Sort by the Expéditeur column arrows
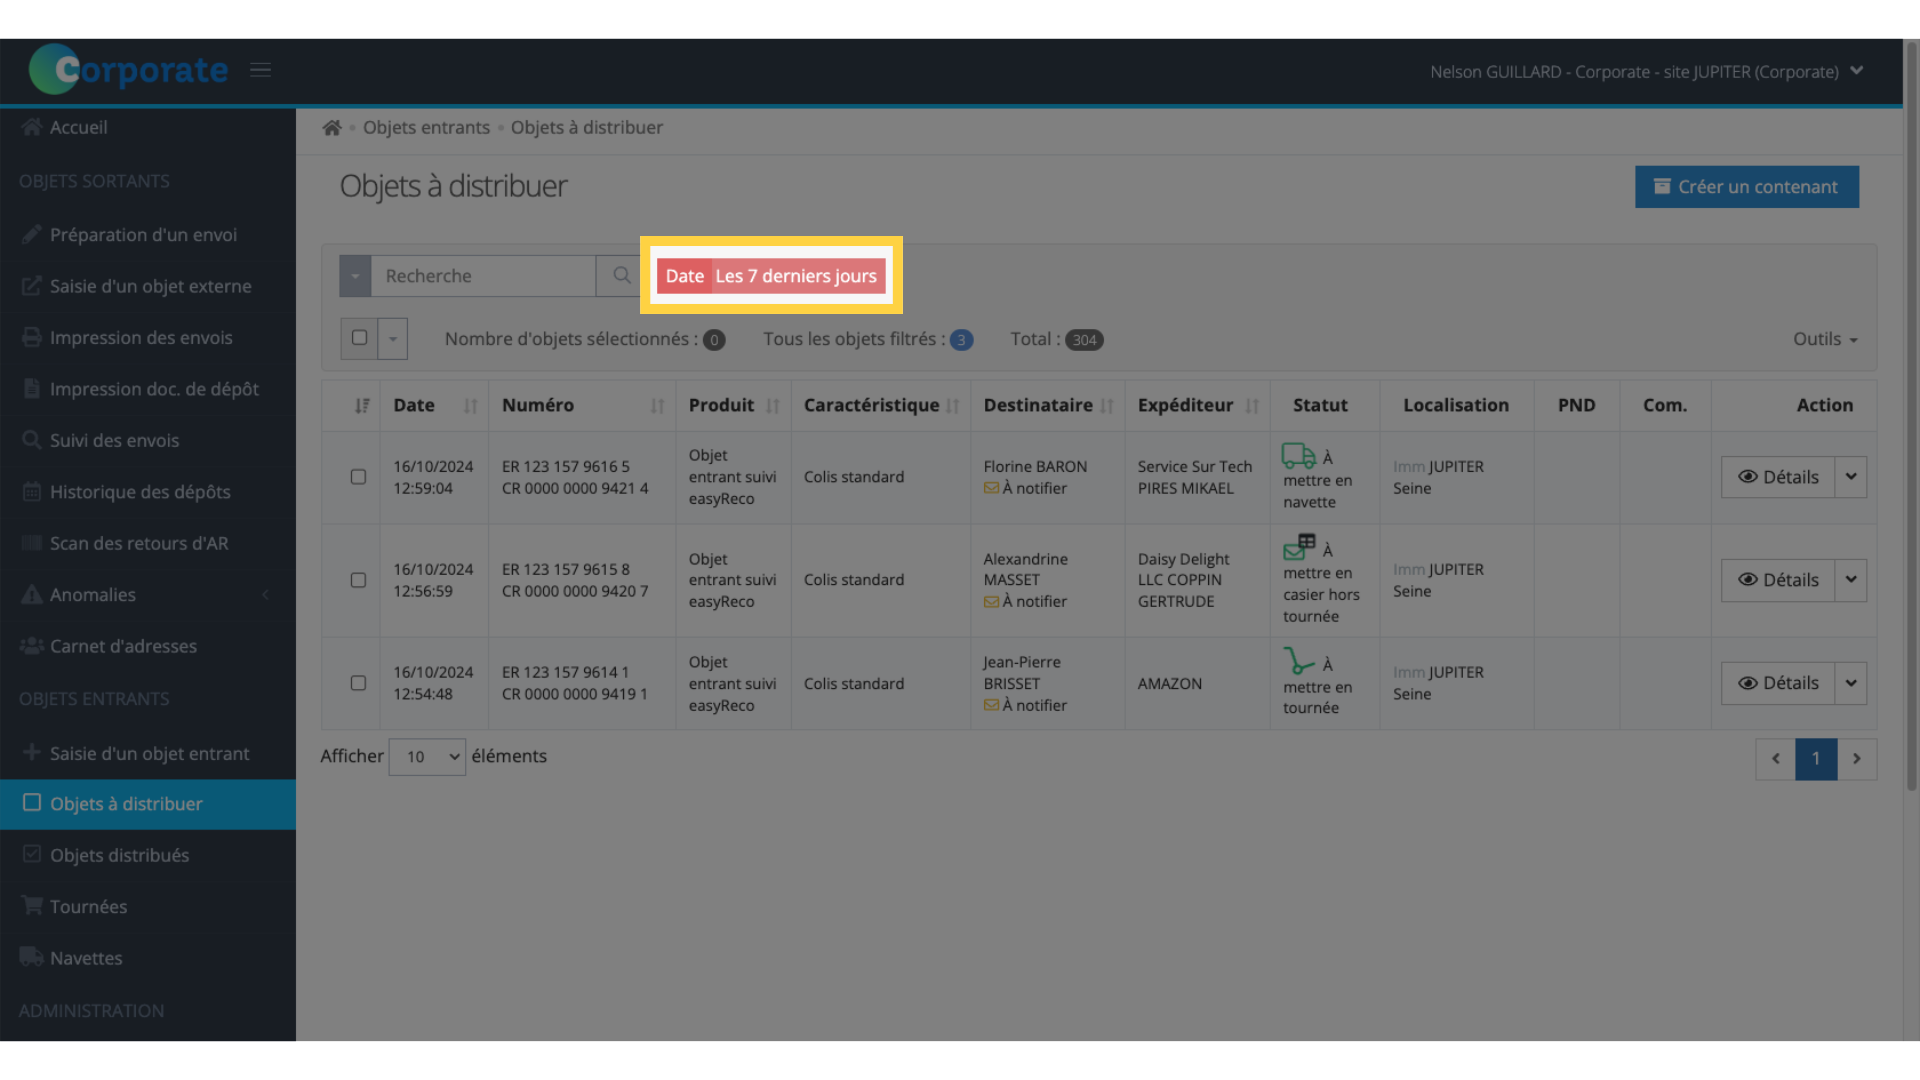1920x1080 pixels. pos(1251,406)
